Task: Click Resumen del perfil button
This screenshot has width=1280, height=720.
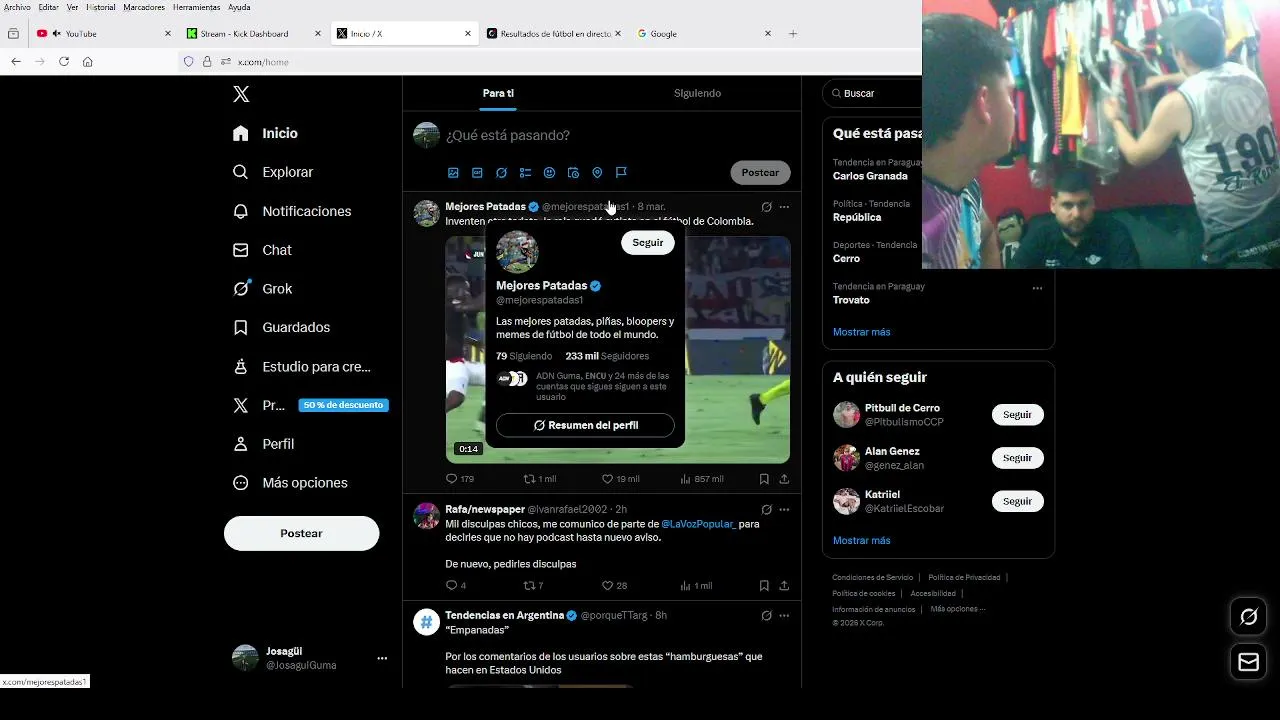Action: pyautogui.click(x=585, y=425)
